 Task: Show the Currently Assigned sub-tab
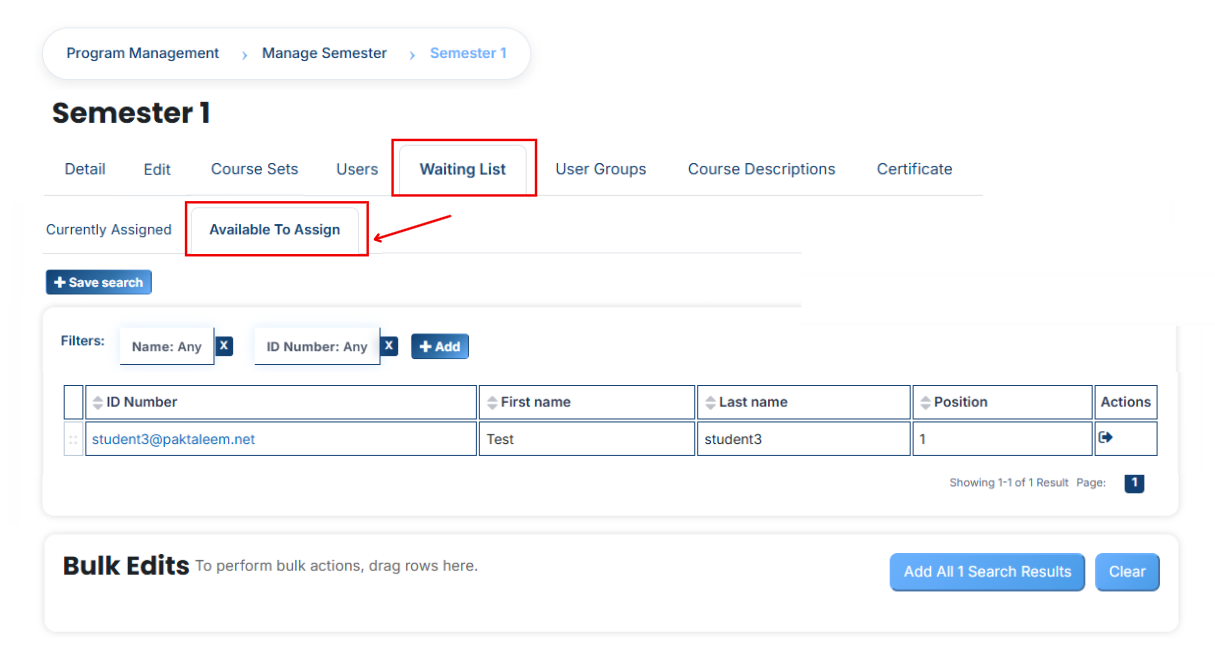(x=109, y=229)
